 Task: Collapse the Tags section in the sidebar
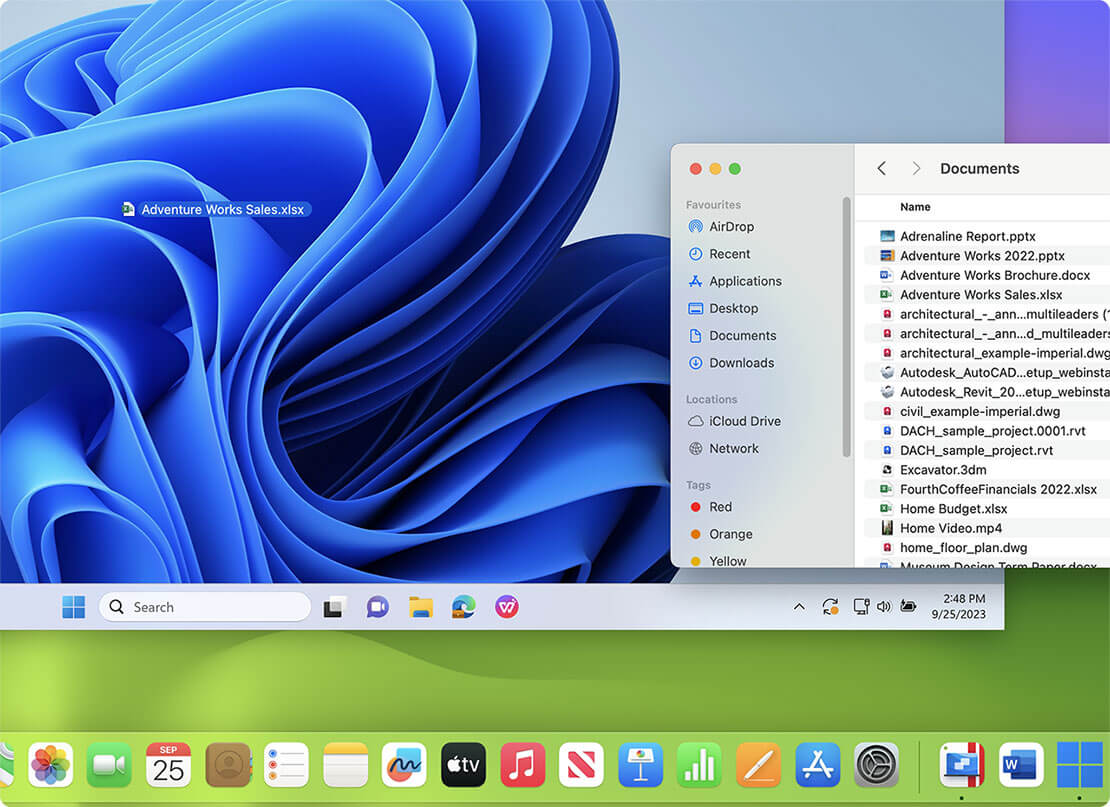(x=698, y=484)
